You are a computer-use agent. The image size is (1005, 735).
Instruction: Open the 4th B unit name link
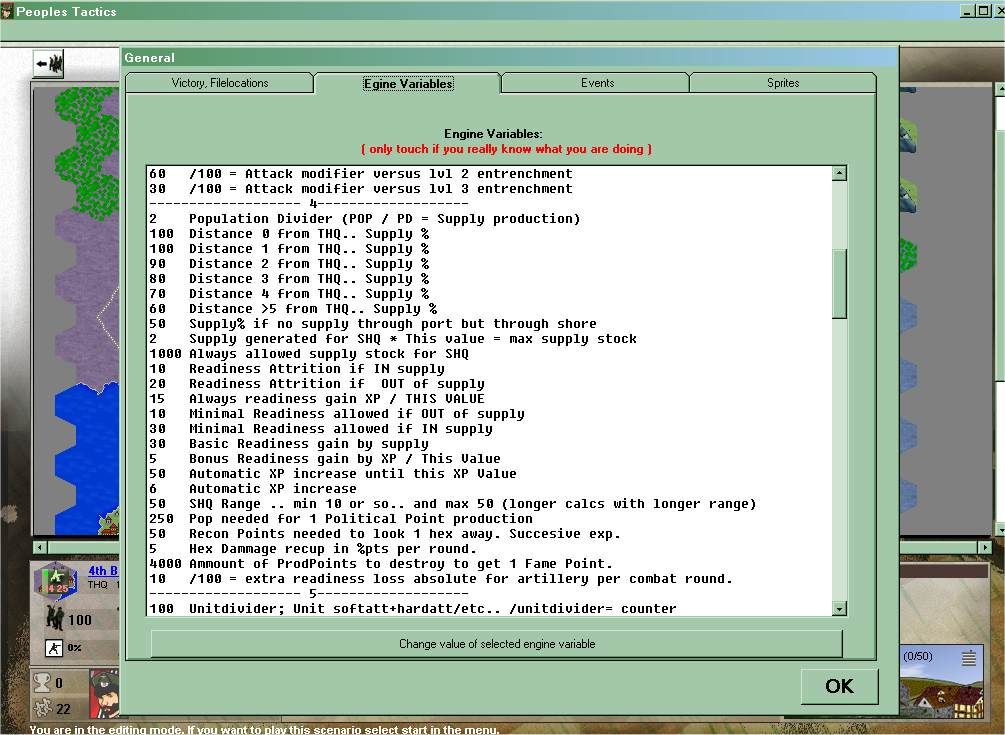click(x=103, y=572)
